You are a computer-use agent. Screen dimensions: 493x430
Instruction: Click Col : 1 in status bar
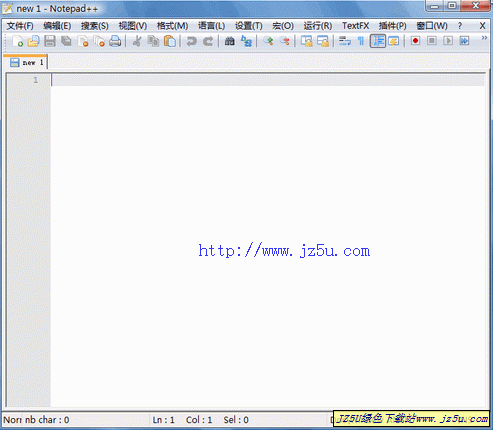click(199, 420)
